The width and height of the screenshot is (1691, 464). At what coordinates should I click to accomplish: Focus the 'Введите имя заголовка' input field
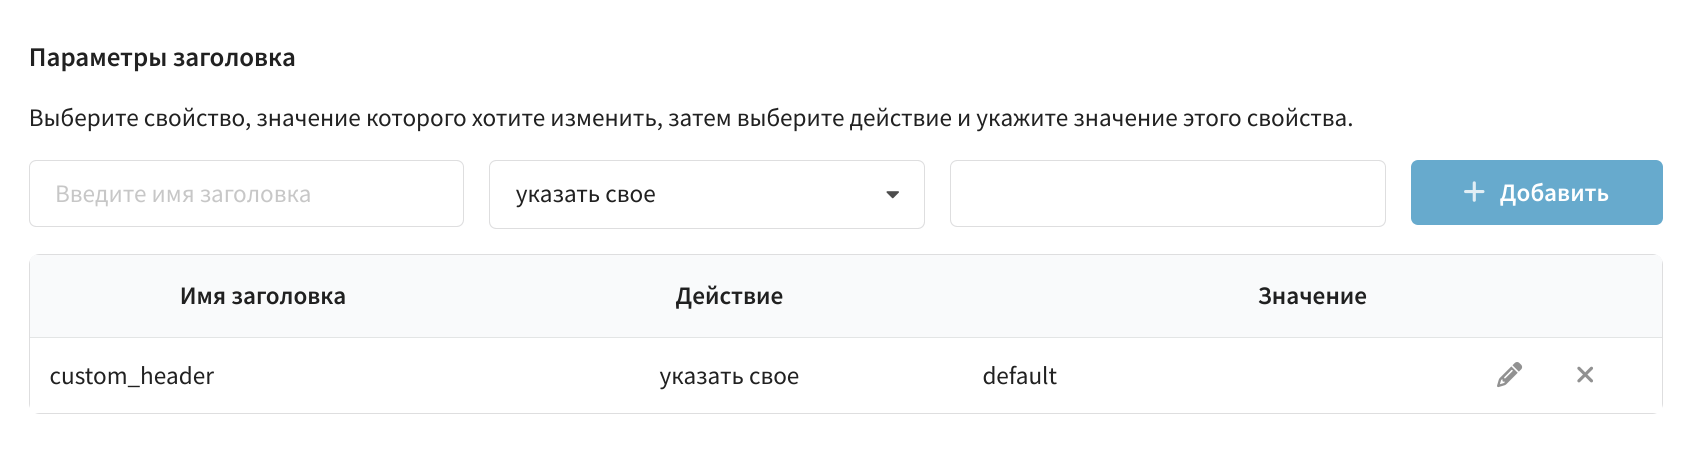(x=246, y=194)
